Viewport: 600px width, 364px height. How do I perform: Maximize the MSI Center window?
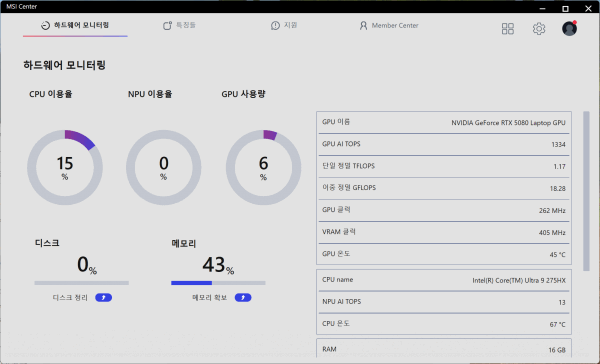click(x=565, y=8)
